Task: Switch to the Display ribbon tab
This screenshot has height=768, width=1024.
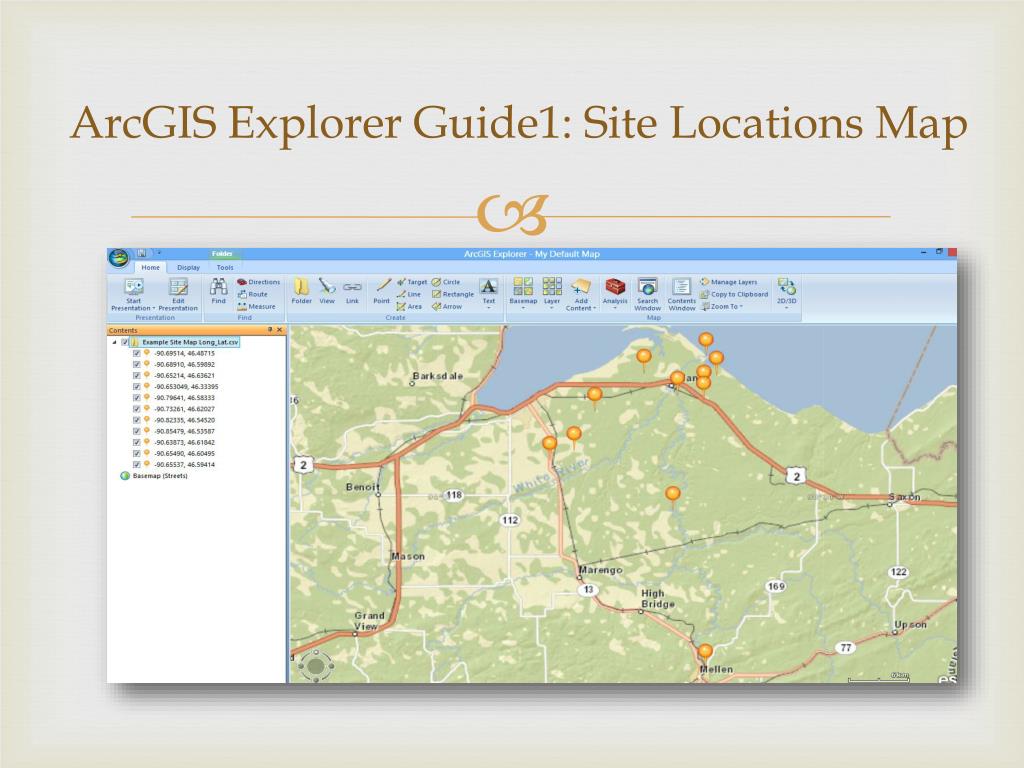Action: click(188, 267)
